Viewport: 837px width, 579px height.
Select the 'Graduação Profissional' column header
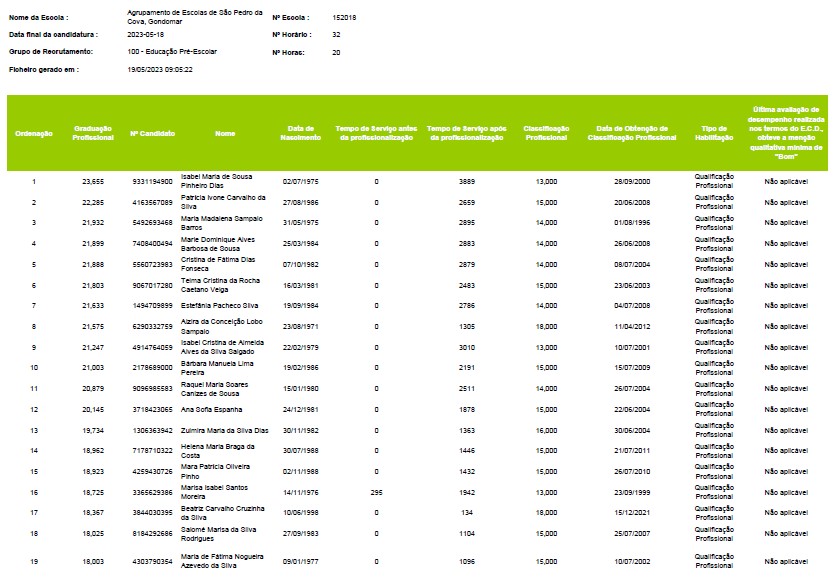(x=93, y=133)
